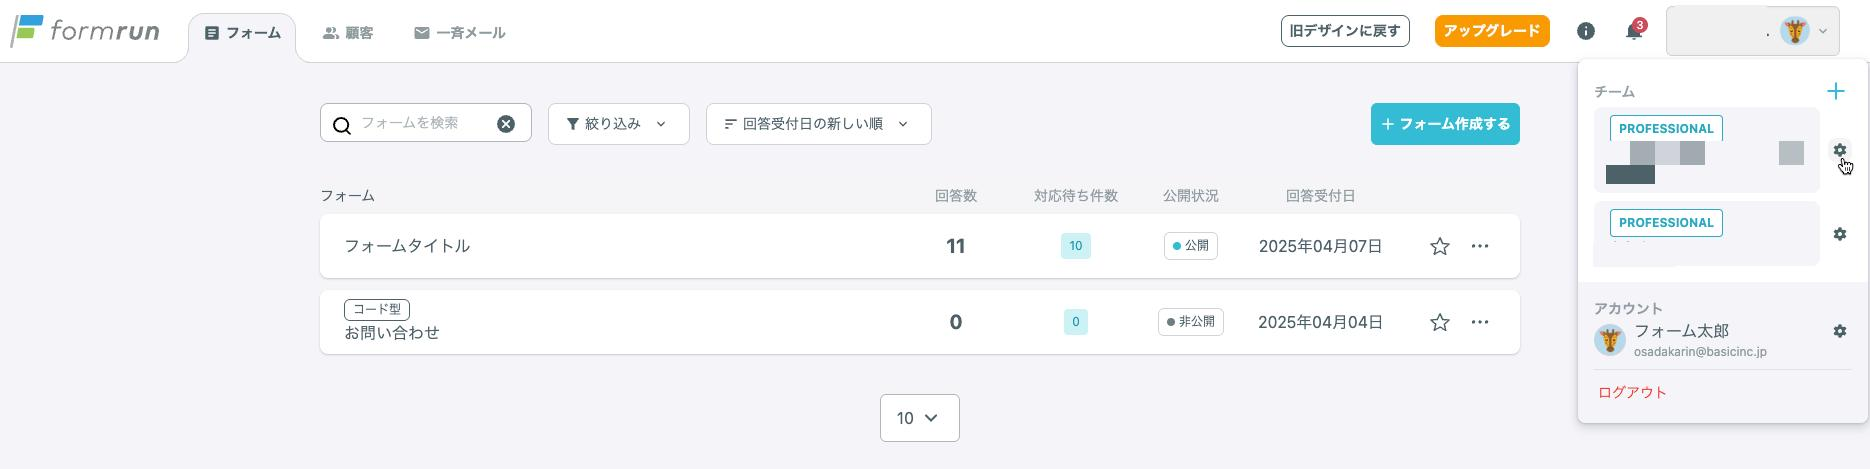Open settings gear for second team
This screenshot has height=469, width=1870.
click(1839, 234)
